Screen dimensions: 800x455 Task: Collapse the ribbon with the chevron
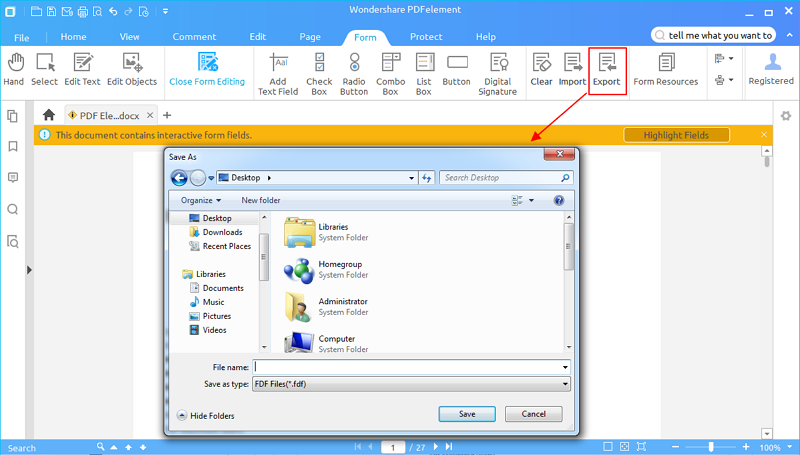[790, 35]
